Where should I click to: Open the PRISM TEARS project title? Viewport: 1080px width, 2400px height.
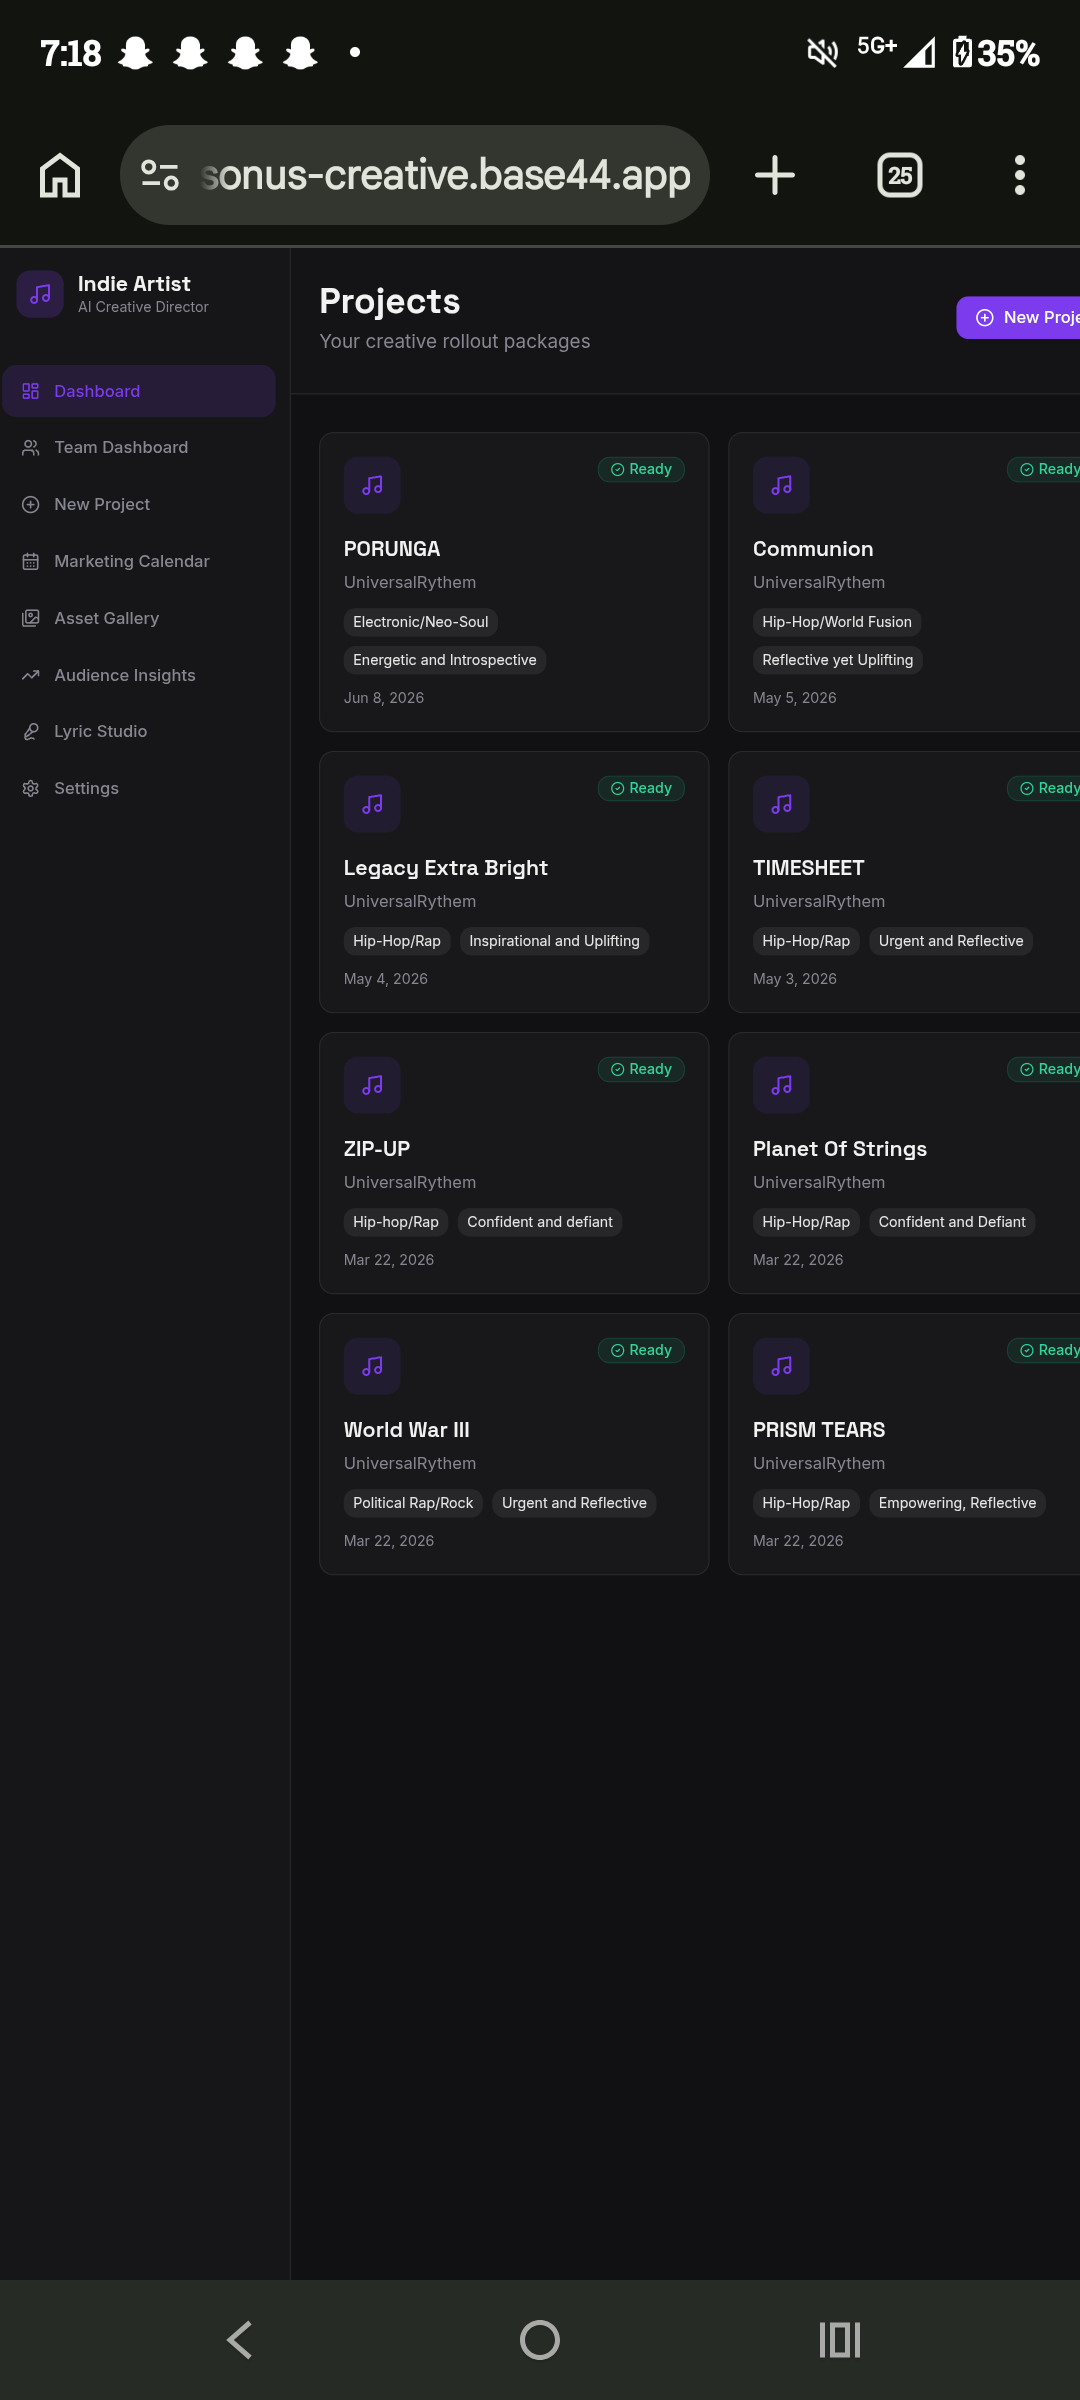coord(819,1430)
